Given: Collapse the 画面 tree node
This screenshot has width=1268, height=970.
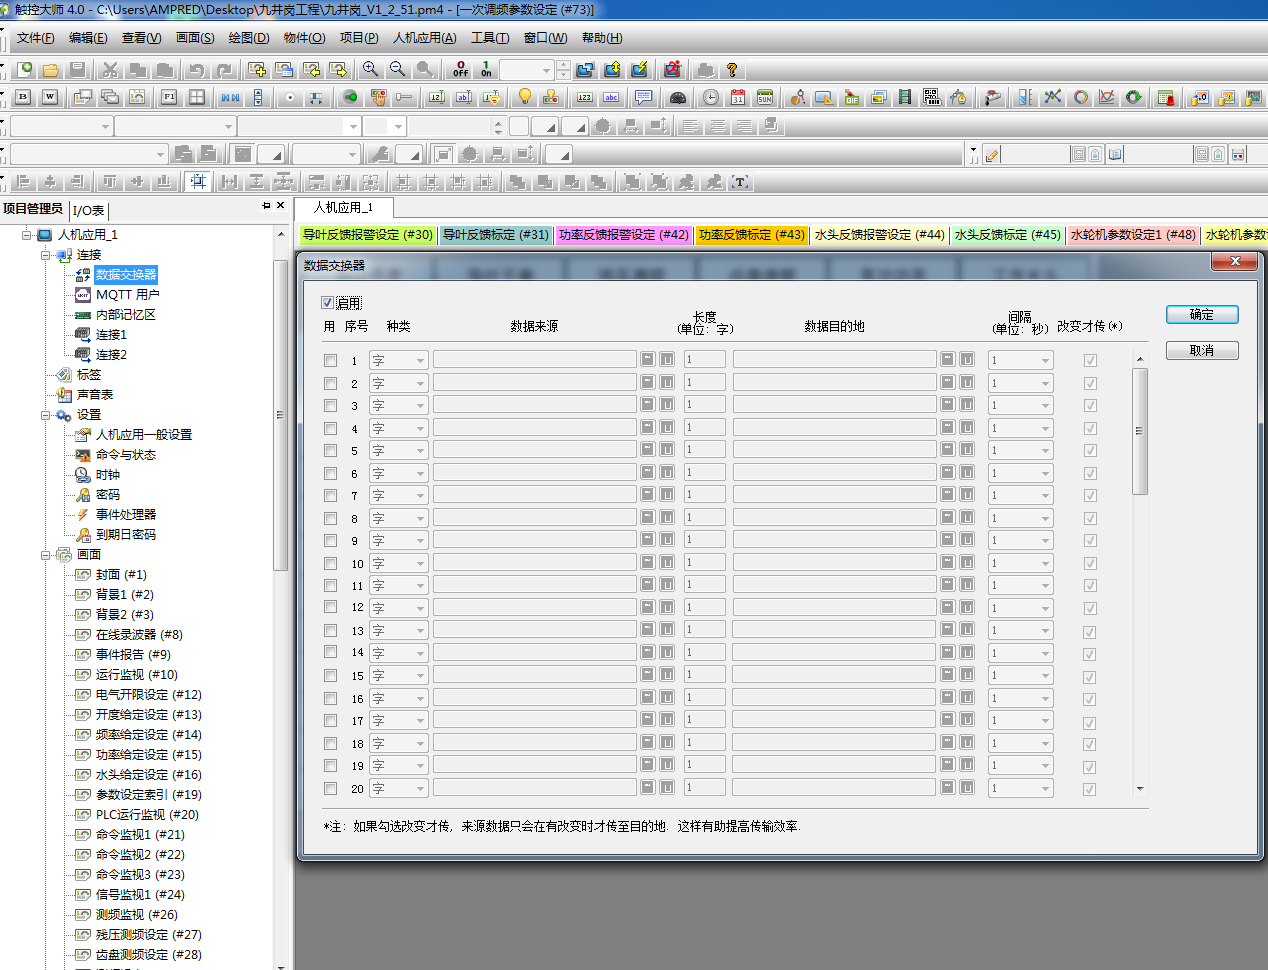Looking at the screenshot, I should pyautogui.click(x=46, y=555).
